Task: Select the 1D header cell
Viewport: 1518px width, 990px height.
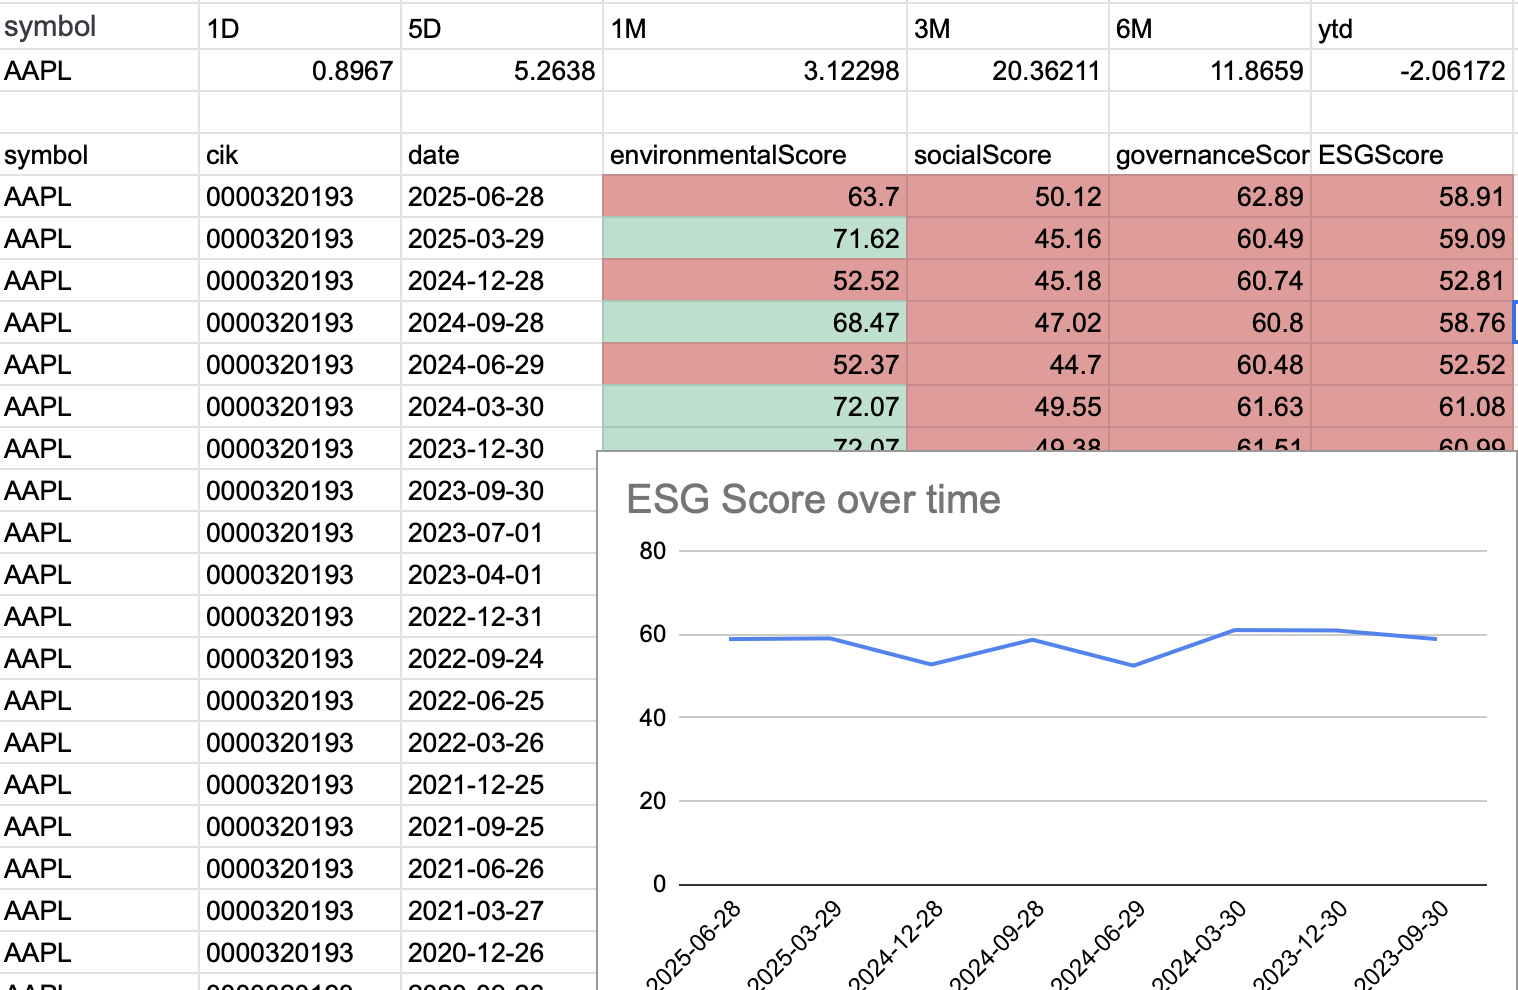Action: 300,28
